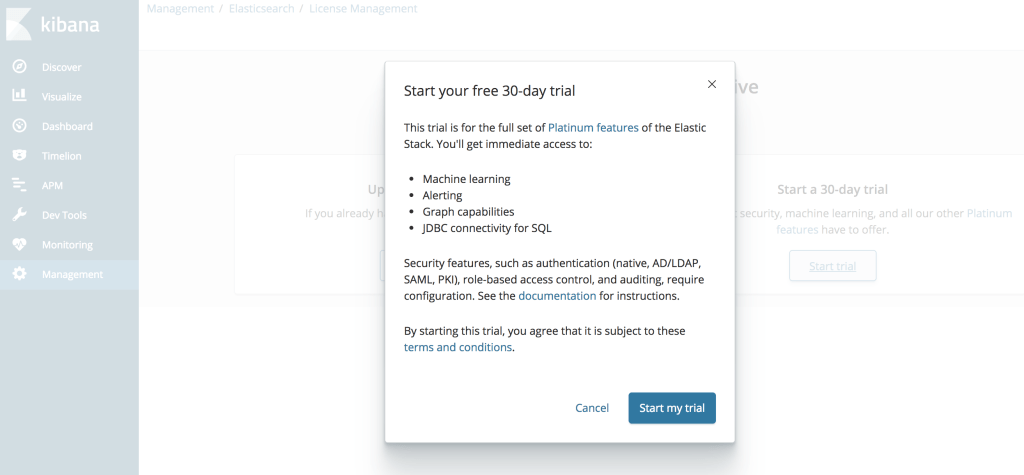The height and width of the screenshot is (475, 1024).
Task: Go to Management breadcrumb
Action: (x=179, y=9)
